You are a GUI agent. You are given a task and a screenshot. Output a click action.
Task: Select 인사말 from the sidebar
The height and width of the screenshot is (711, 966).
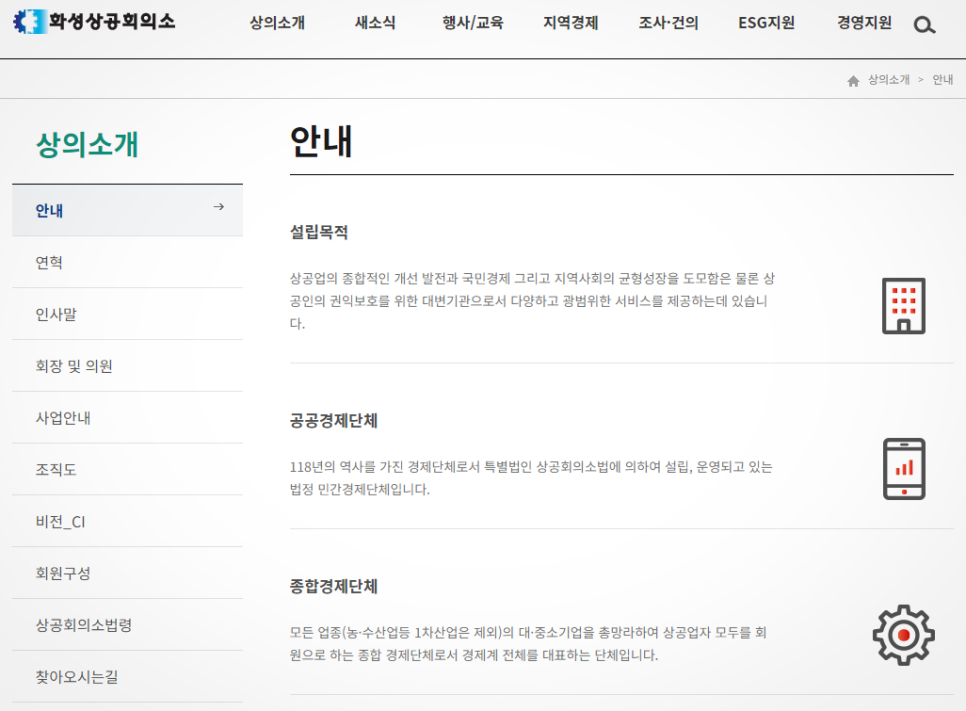pyautogui.click(x=56, y=314)
